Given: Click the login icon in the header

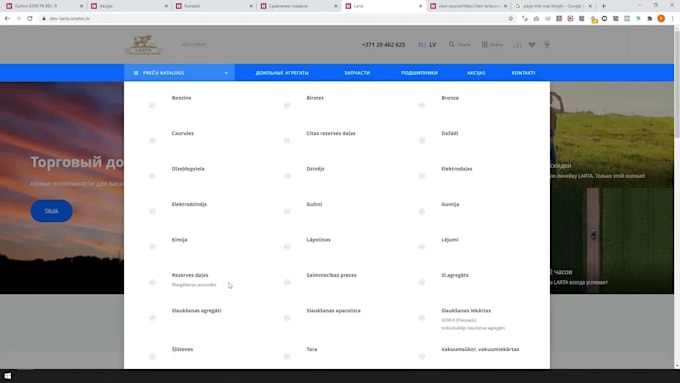Looking at the screenshot, I should tap(484, 44).
